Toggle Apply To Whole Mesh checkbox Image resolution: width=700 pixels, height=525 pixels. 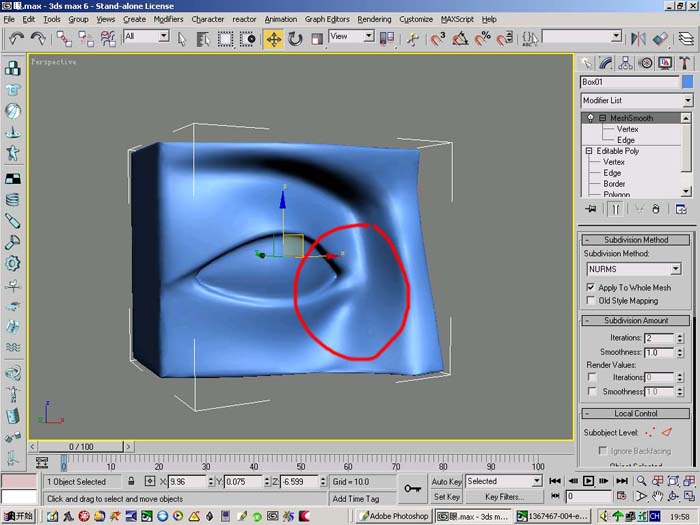[591, 287]
